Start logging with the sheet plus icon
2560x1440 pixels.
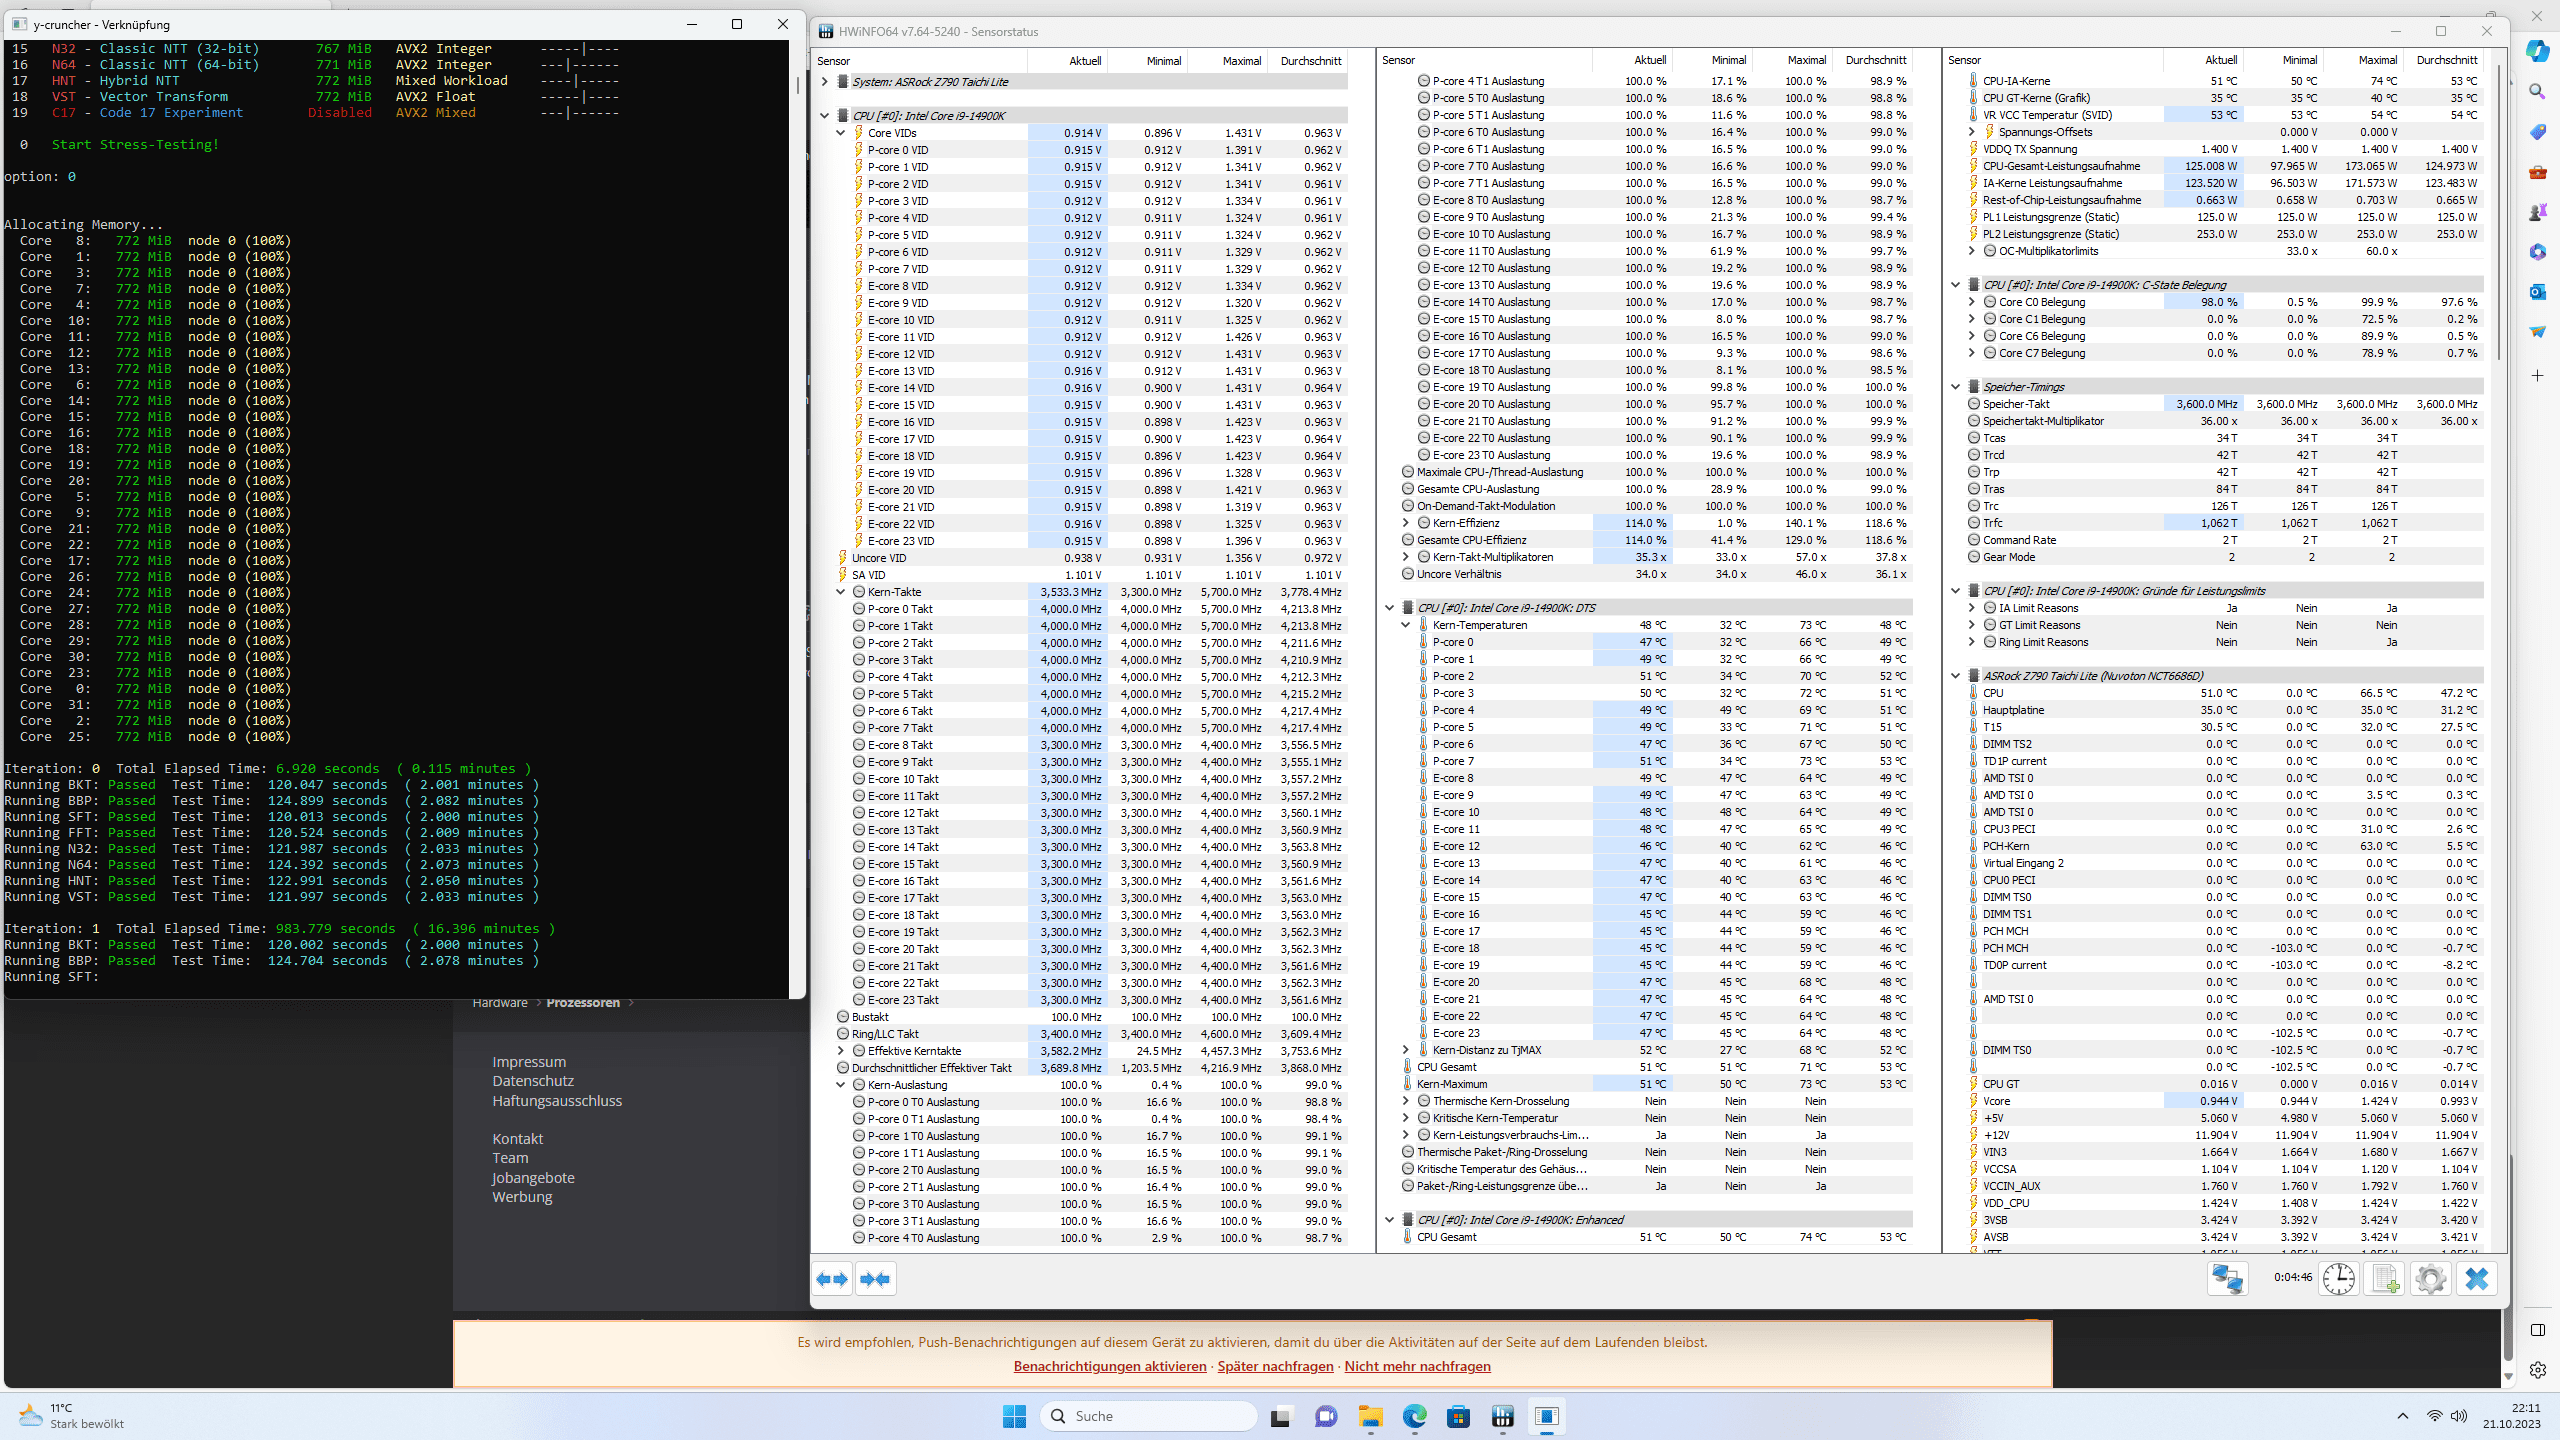2385,1279
